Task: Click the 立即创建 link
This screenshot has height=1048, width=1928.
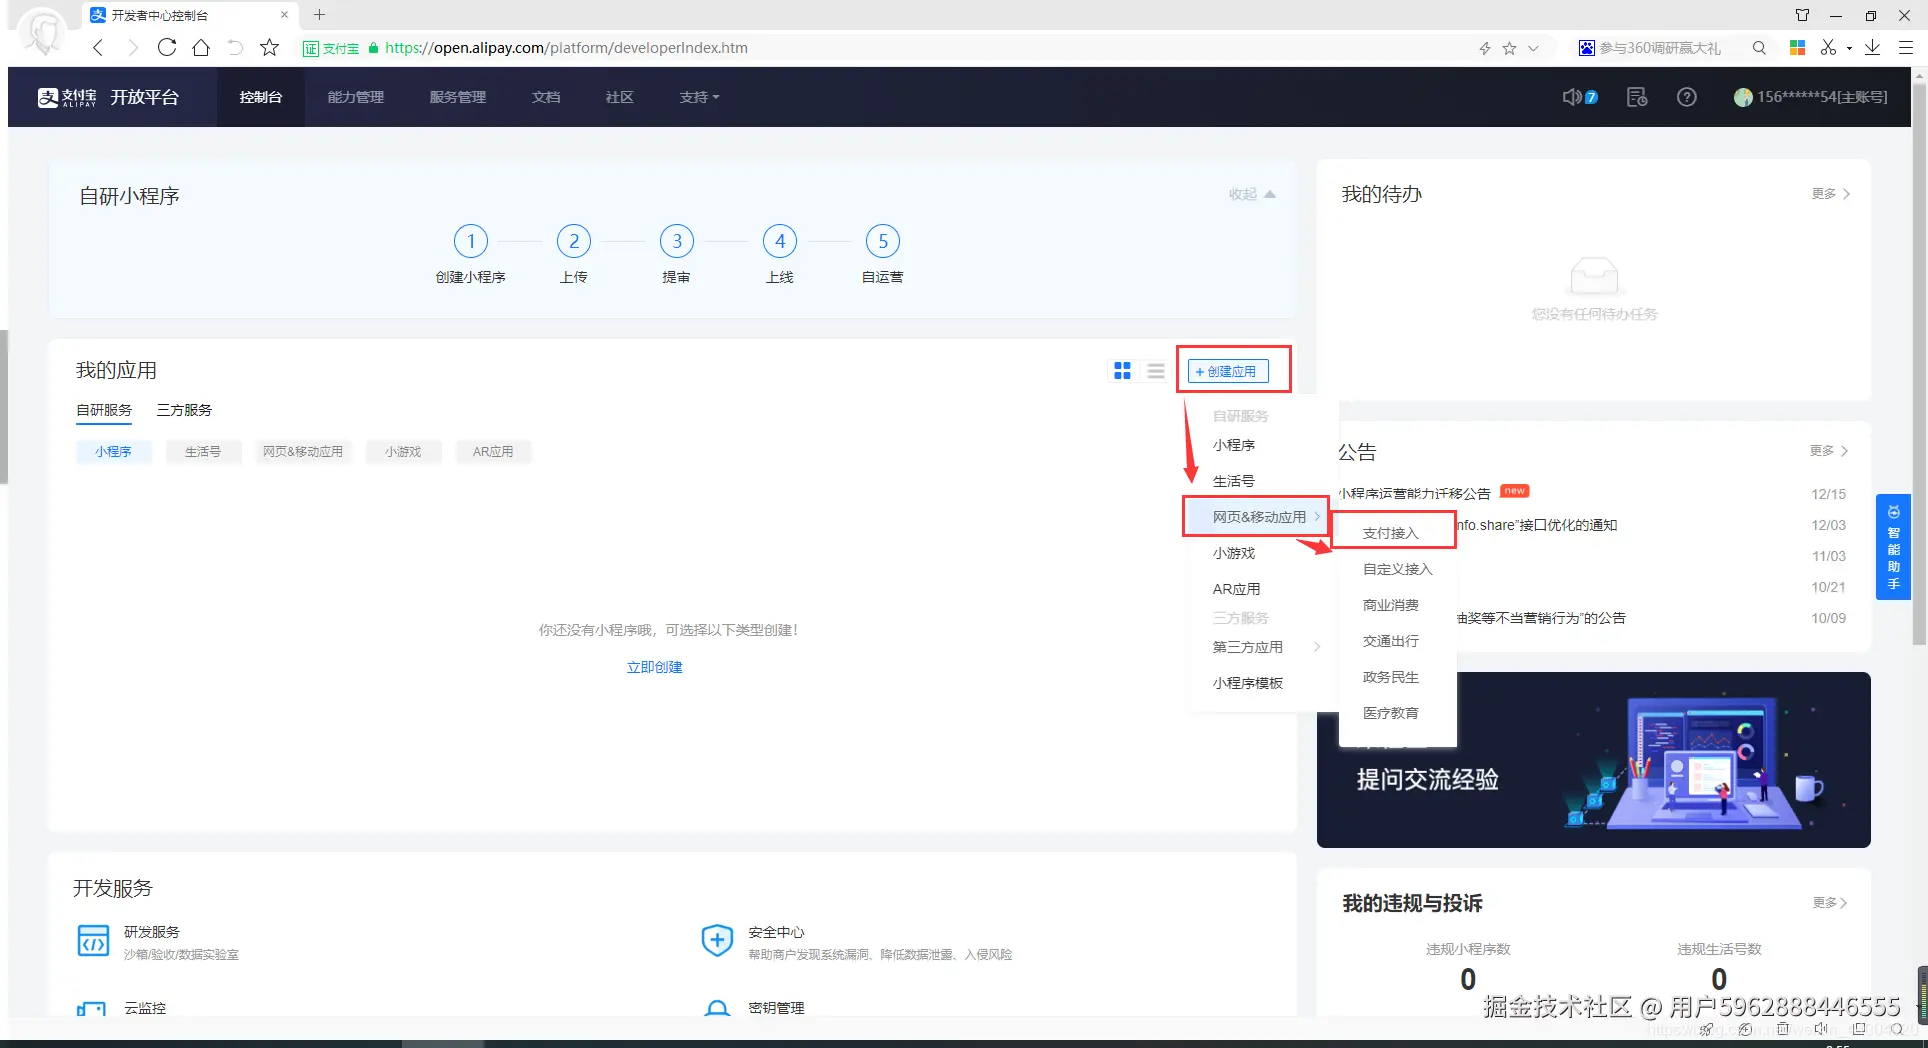Action: 654,667
